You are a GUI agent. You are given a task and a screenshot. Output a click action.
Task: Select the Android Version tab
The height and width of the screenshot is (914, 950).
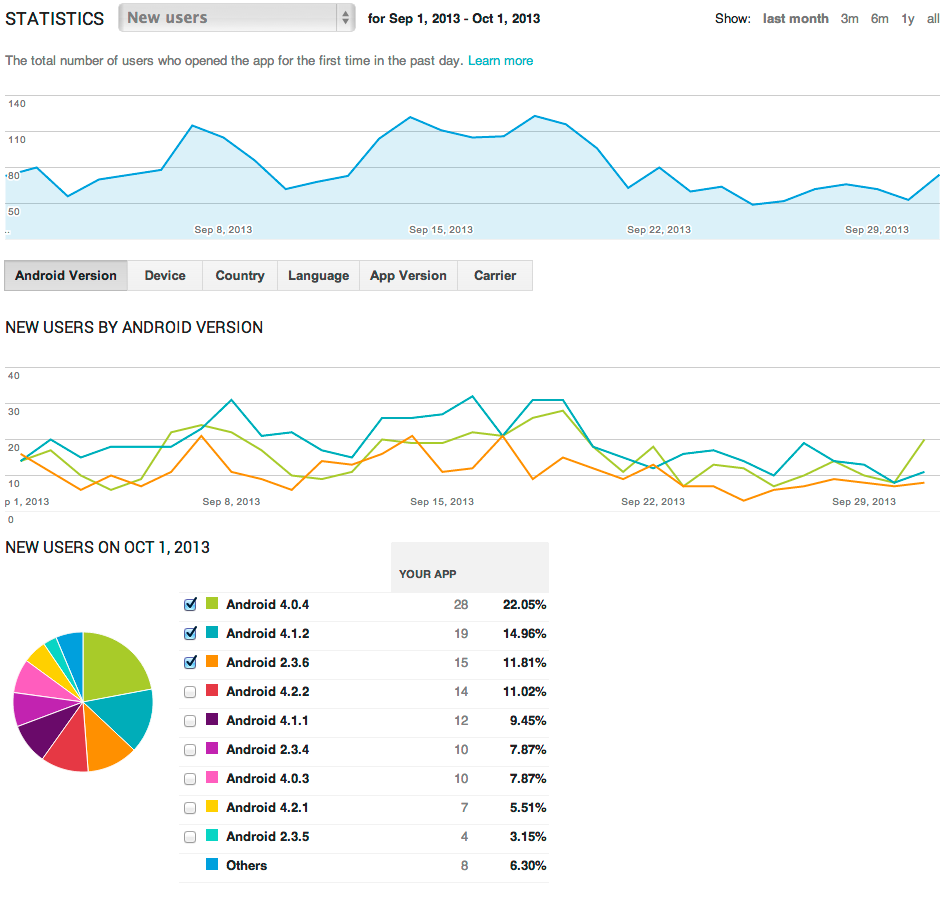click(x=66, y=276)
